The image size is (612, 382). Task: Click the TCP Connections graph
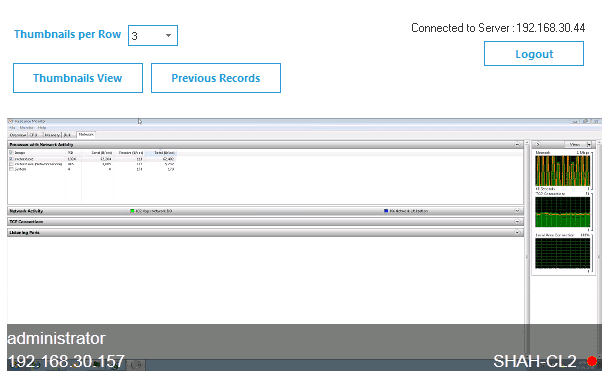(x=562, y=211)
